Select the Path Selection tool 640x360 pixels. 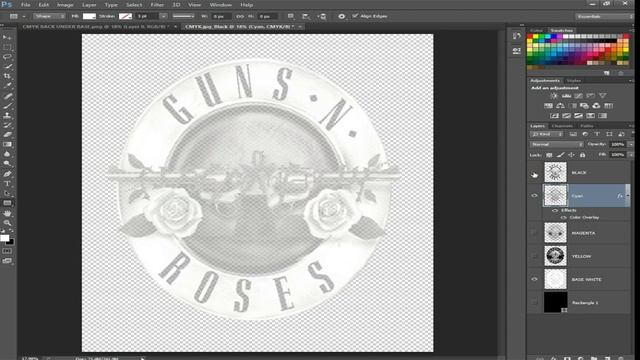click(x=7, y=193)
